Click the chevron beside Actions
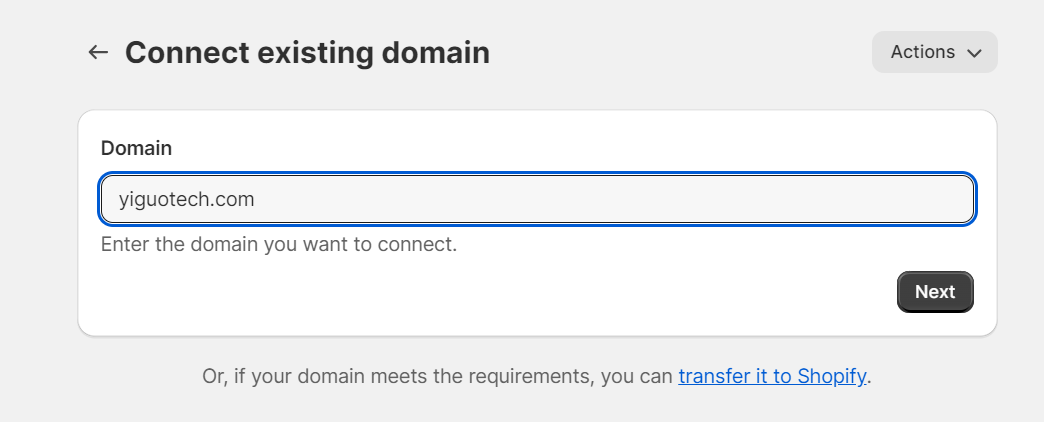This screenshot has height=422, width=1044. click(974, 53)
